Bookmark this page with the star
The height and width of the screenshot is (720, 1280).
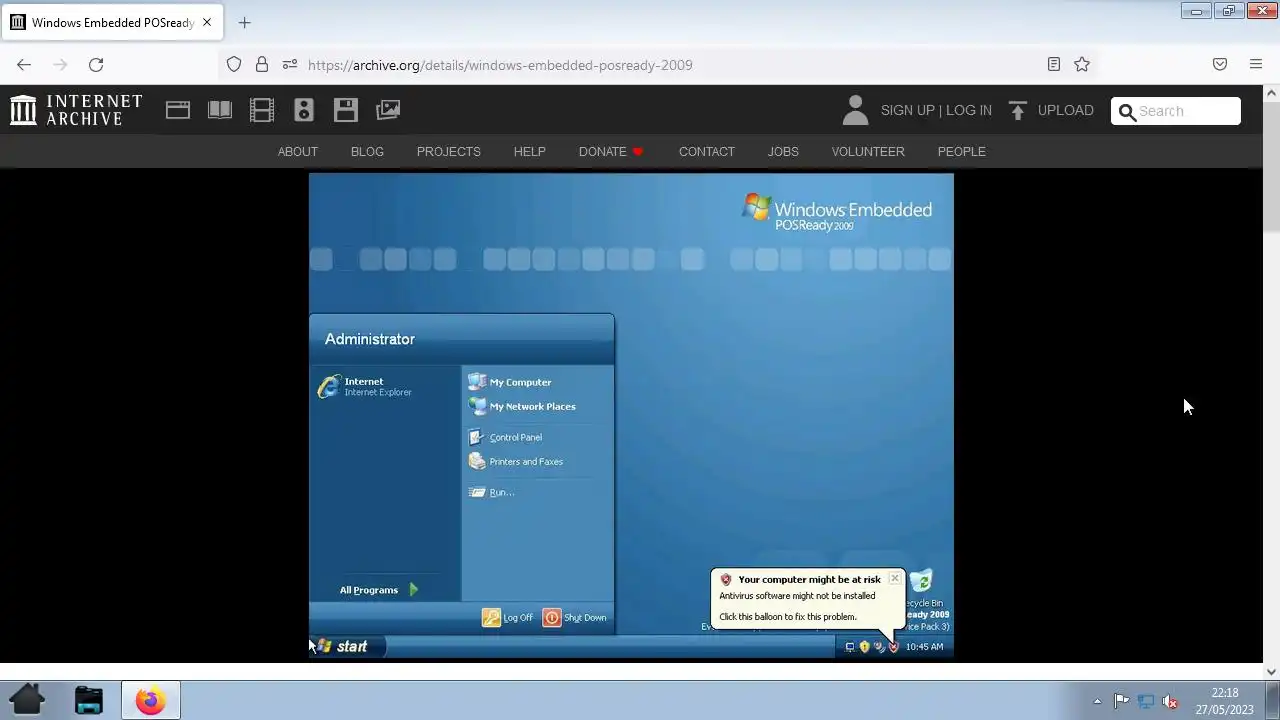click(x=1082, y=64)
